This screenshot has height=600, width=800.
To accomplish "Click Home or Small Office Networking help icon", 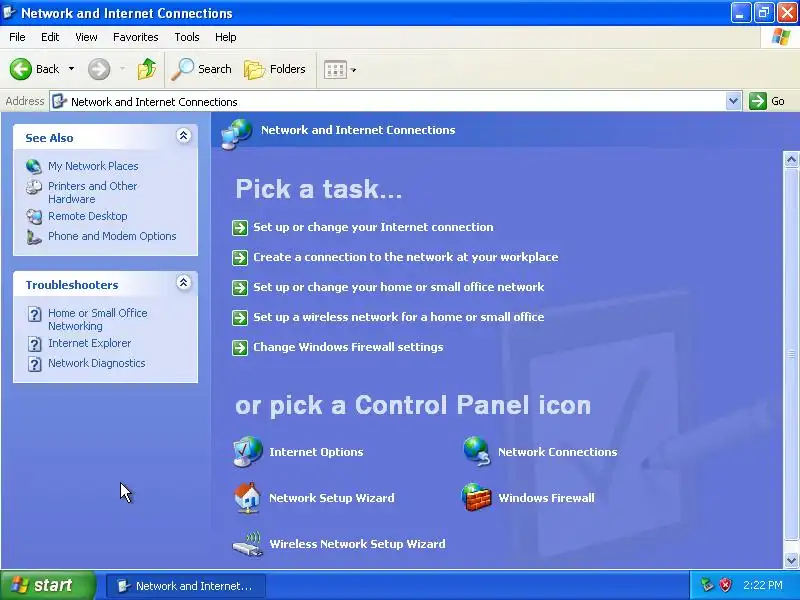I will pyautogui.click(x=34, y=314).
